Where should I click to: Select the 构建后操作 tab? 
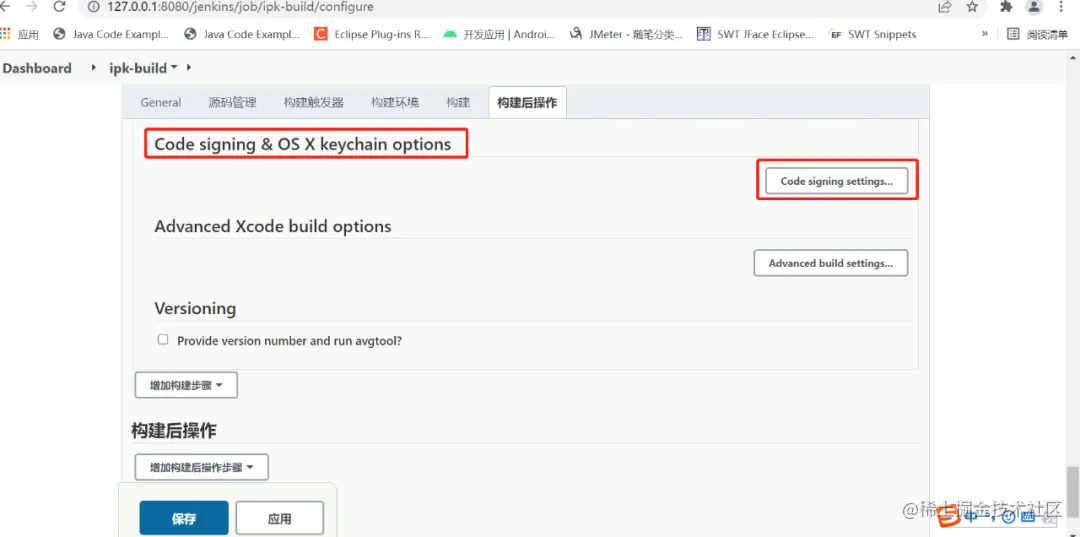527,103
